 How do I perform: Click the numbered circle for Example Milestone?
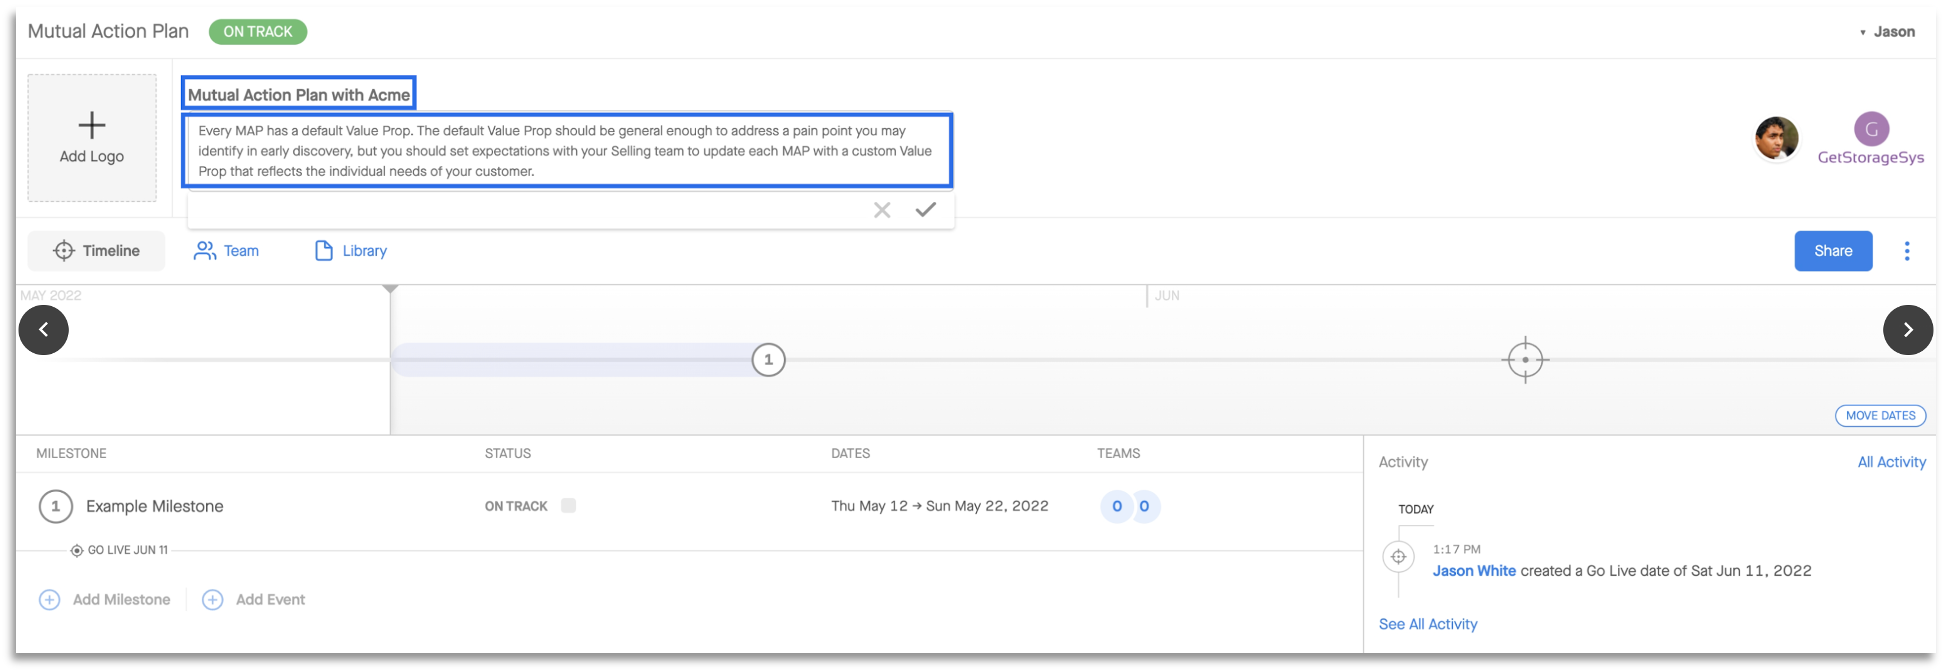[56, 507]
